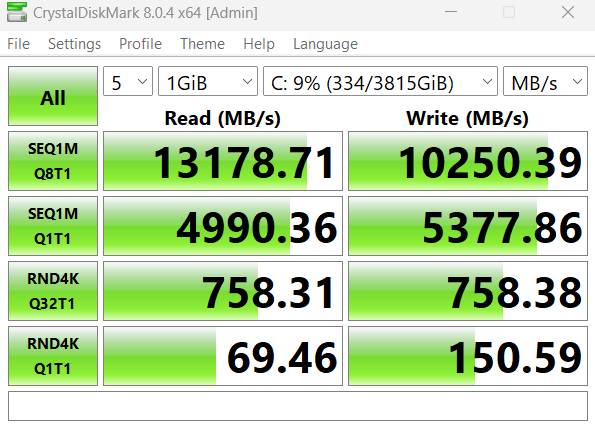The image size is (595, 425).
Task: Run all benchmarks with the All button
Action: (53, 96)
